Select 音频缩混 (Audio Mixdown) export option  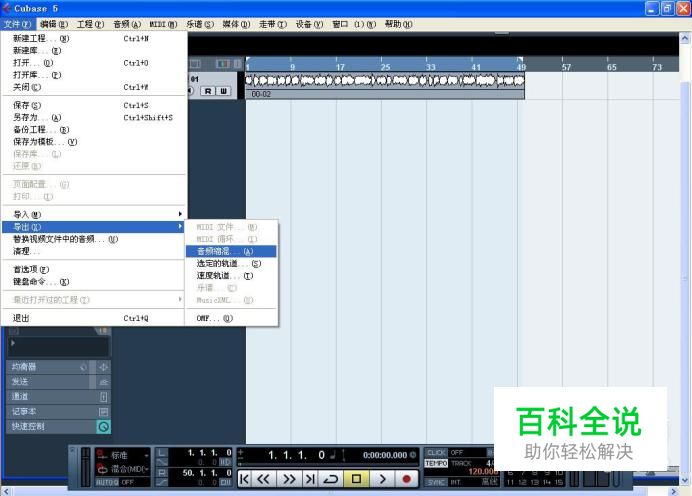point(232,251)
